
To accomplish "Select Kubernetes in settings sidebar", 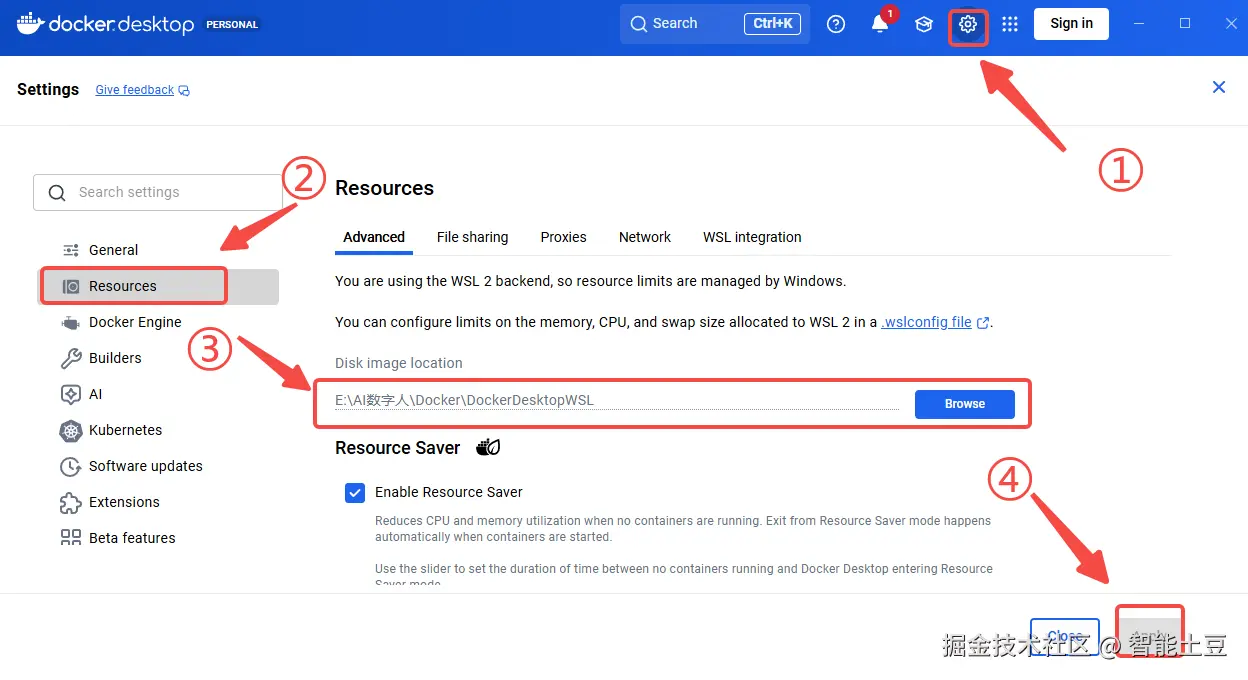I will coord(159,430).
